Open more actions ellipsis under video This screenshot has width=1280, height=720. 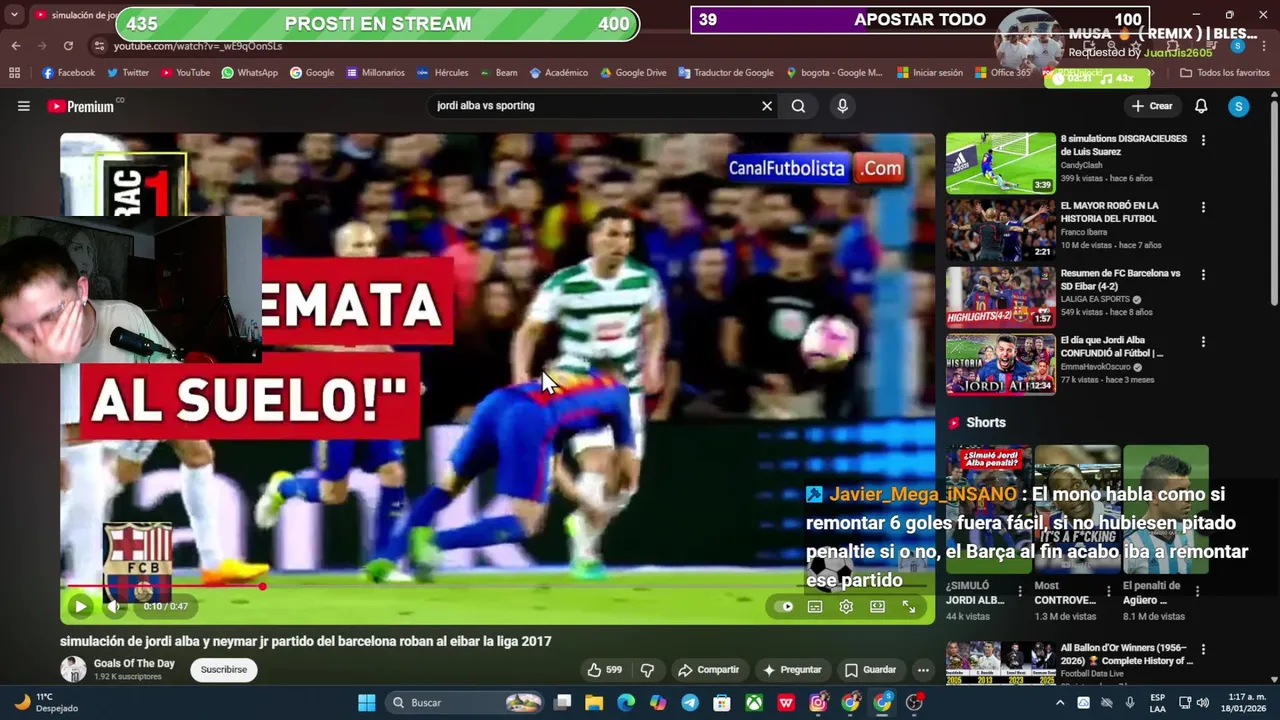[x=923, y=670]
